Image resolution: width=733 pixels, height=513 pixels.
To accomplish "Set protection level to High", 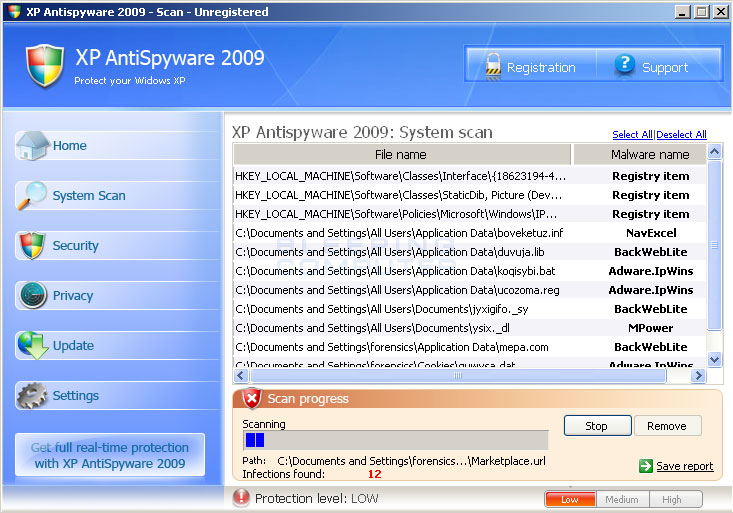I will (675, 499).
